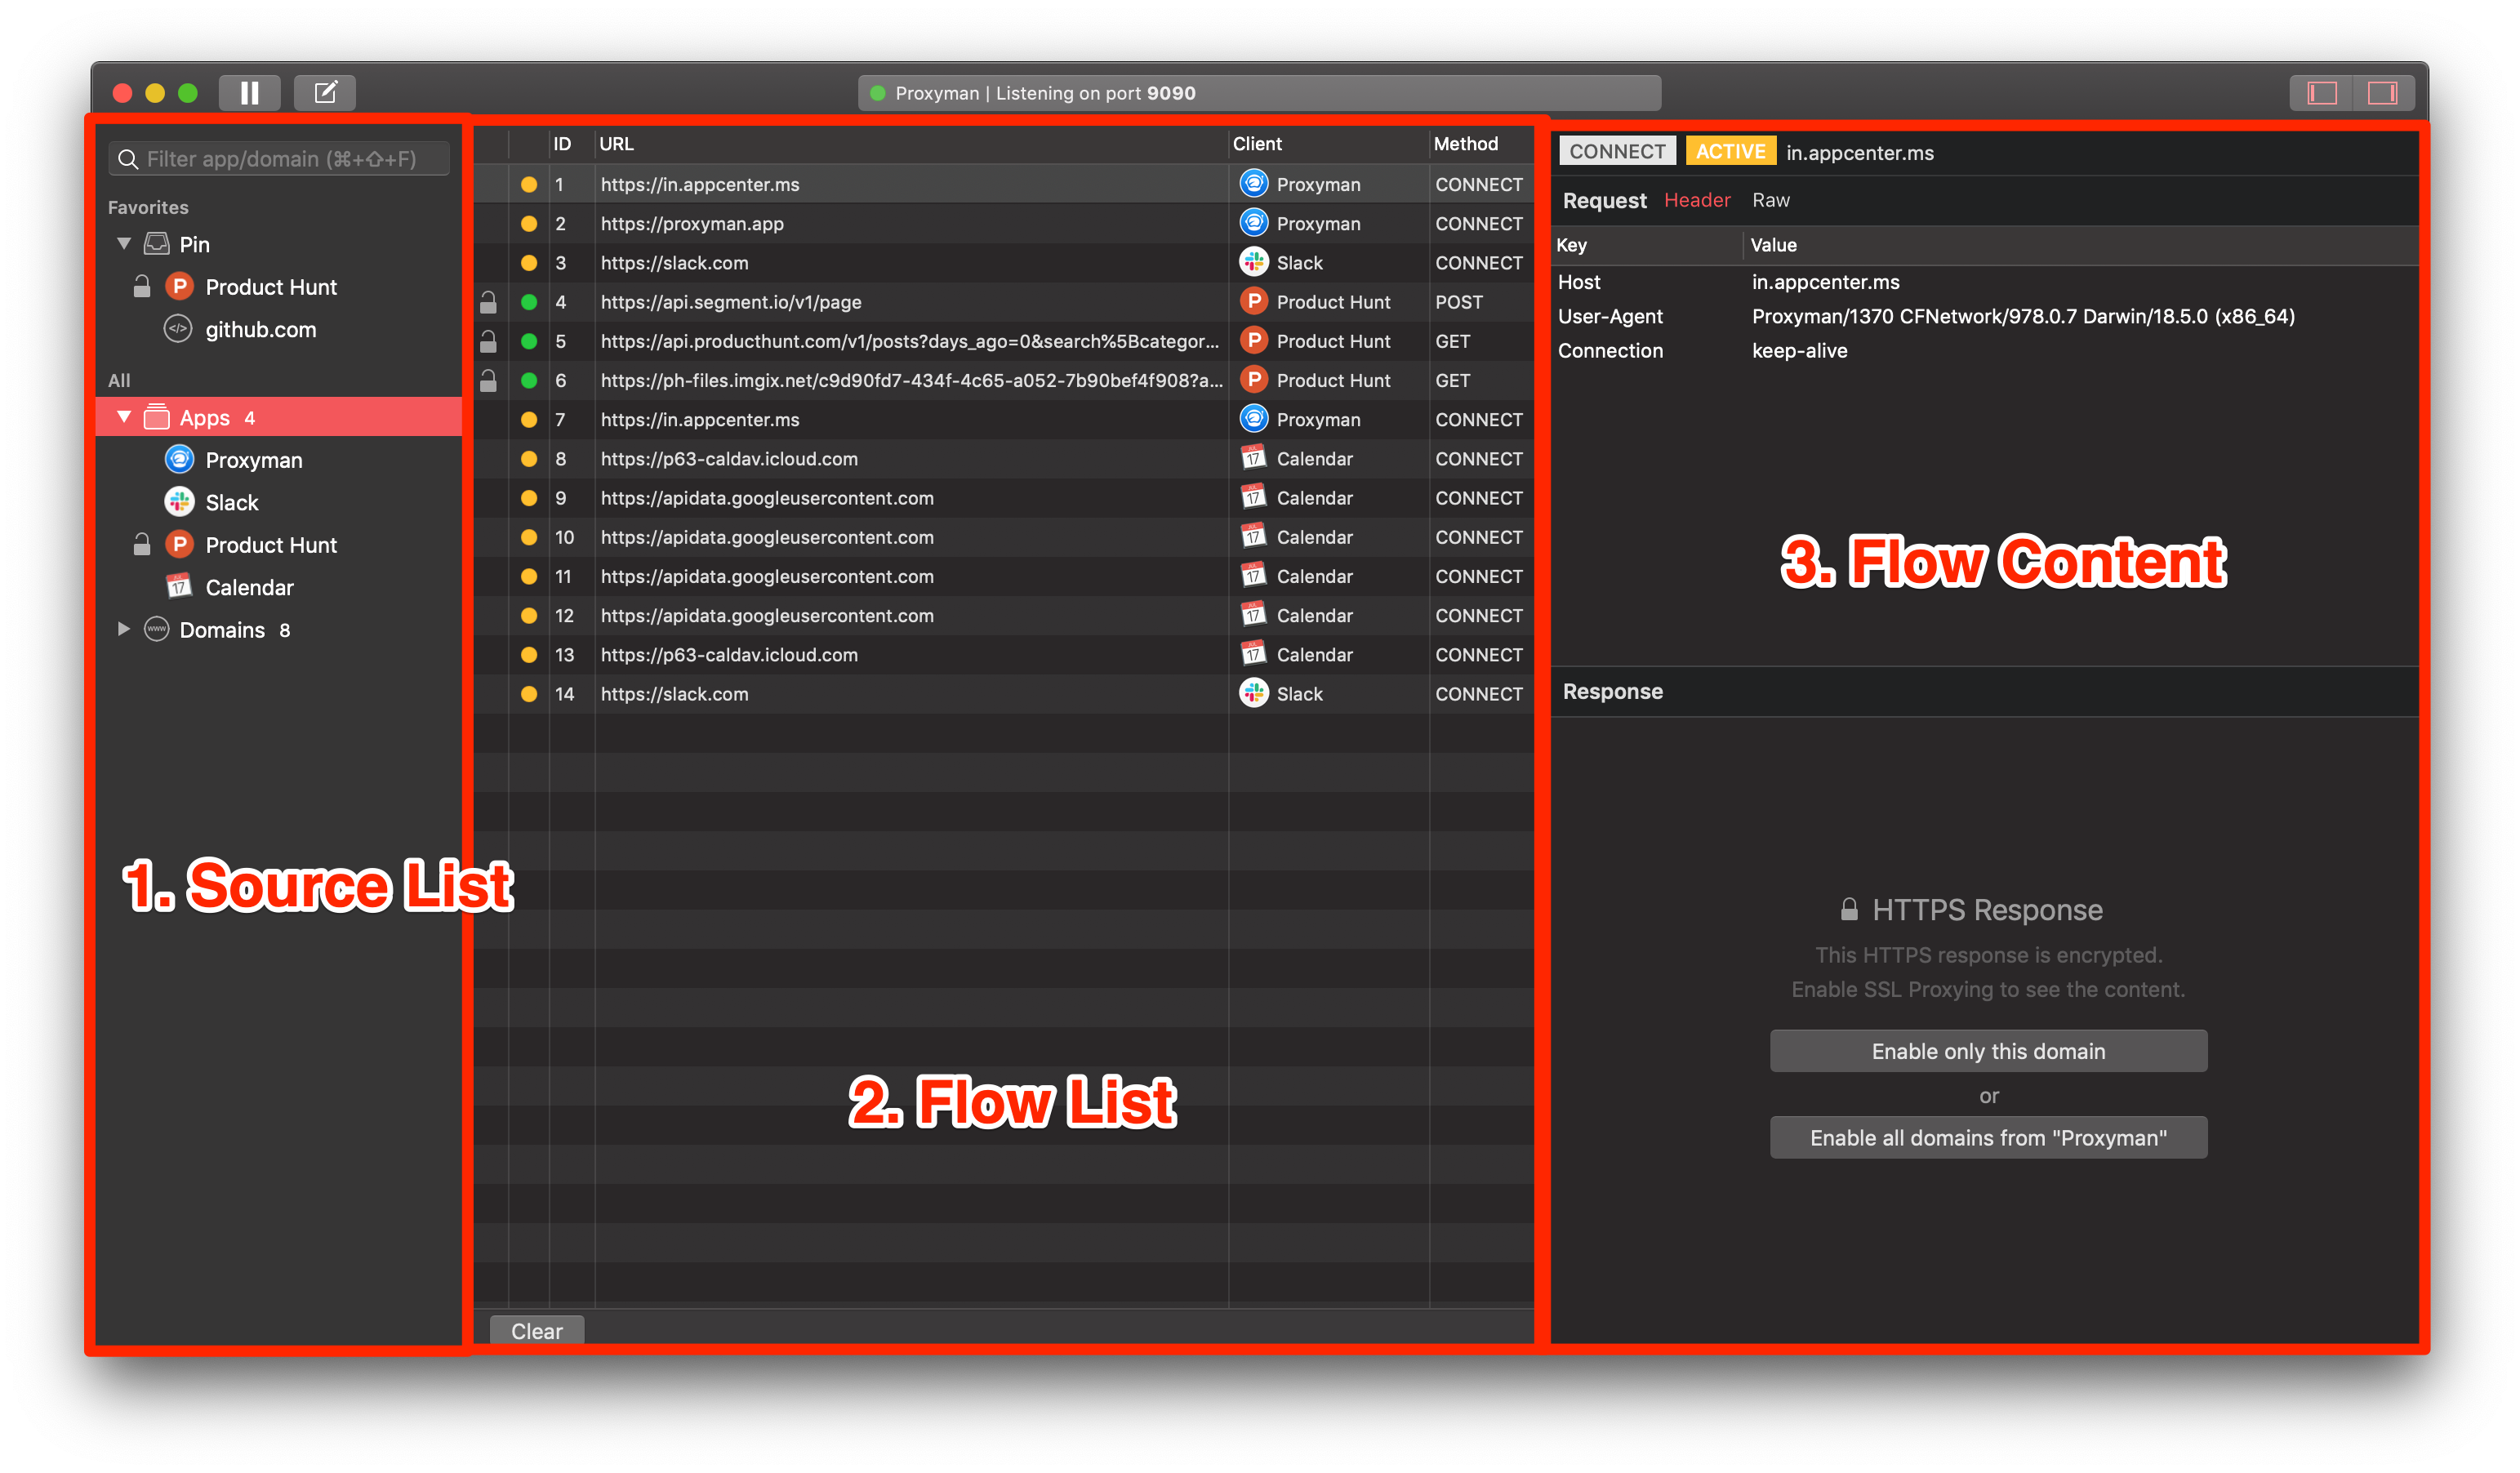Pause traffic capturing with the toolbar pause icon
Viewport: 2520px width, 1473px height.
pyautogui.click(x=249, y=92)
